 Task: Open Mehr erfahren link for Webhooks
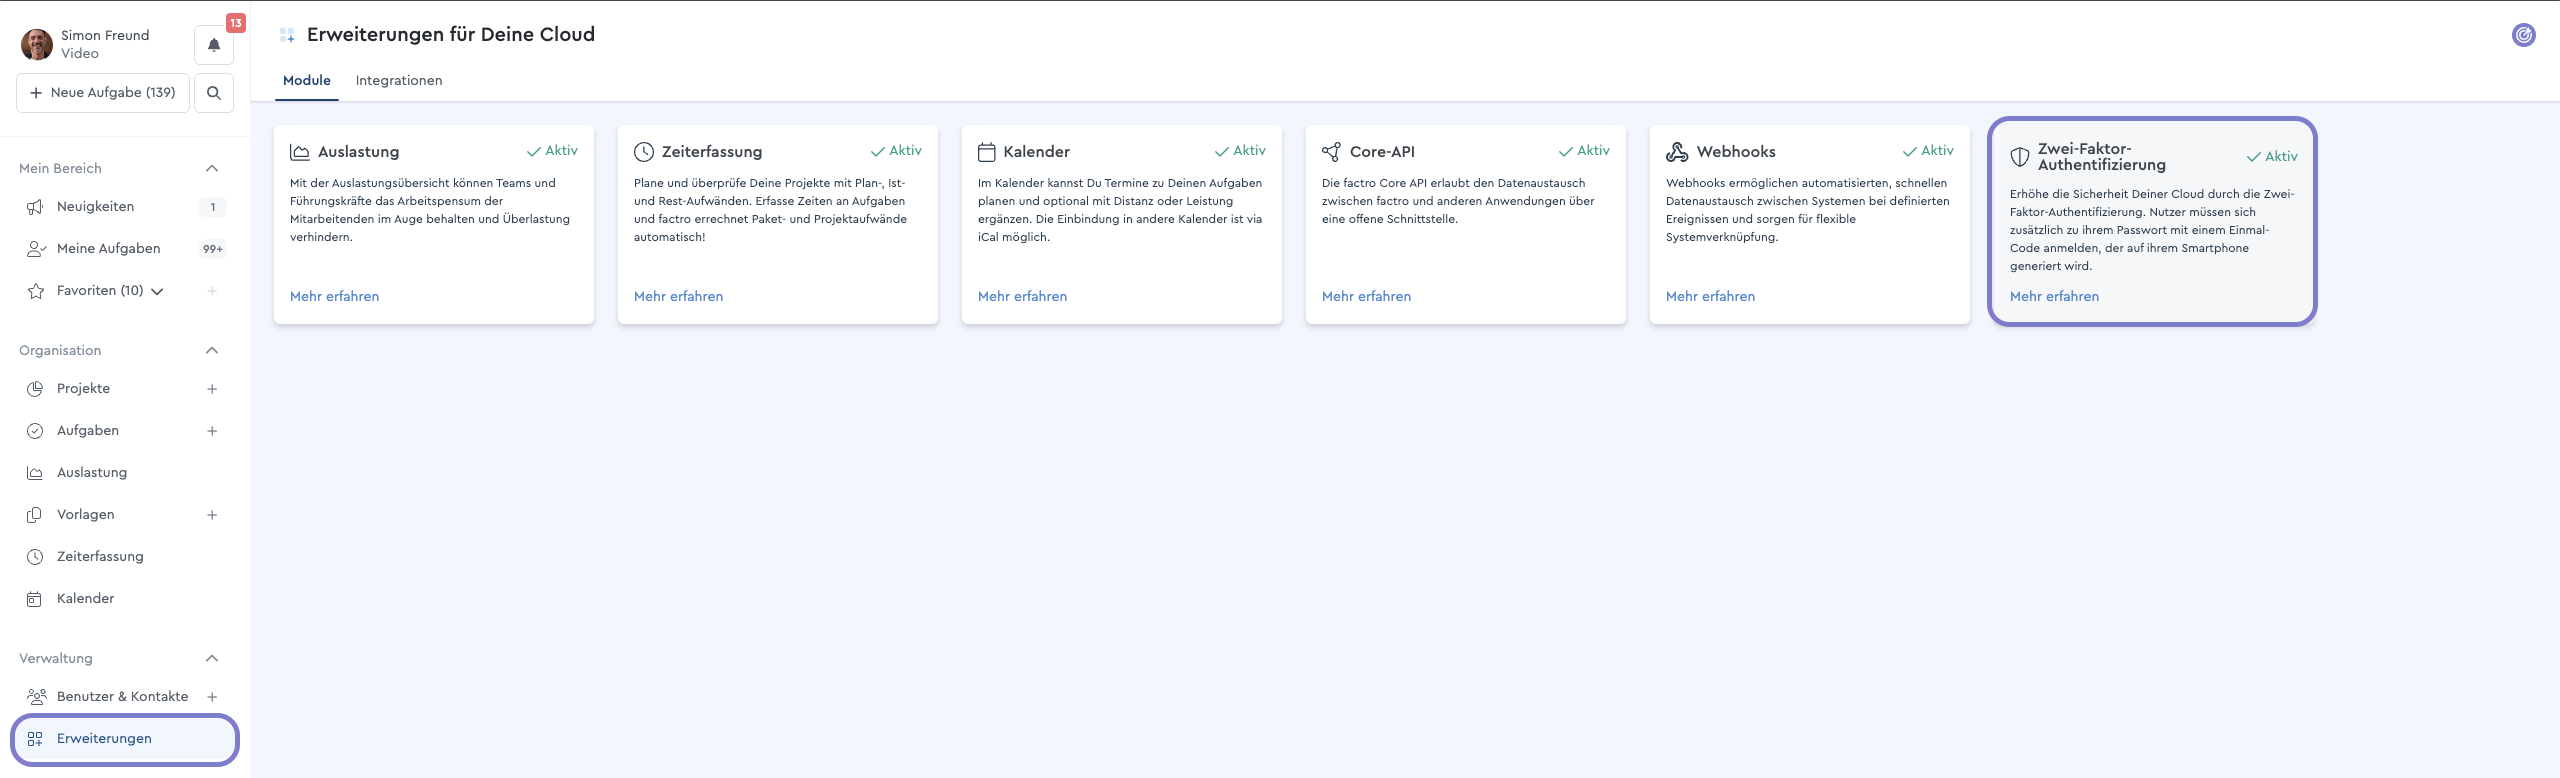(1710, 297)
